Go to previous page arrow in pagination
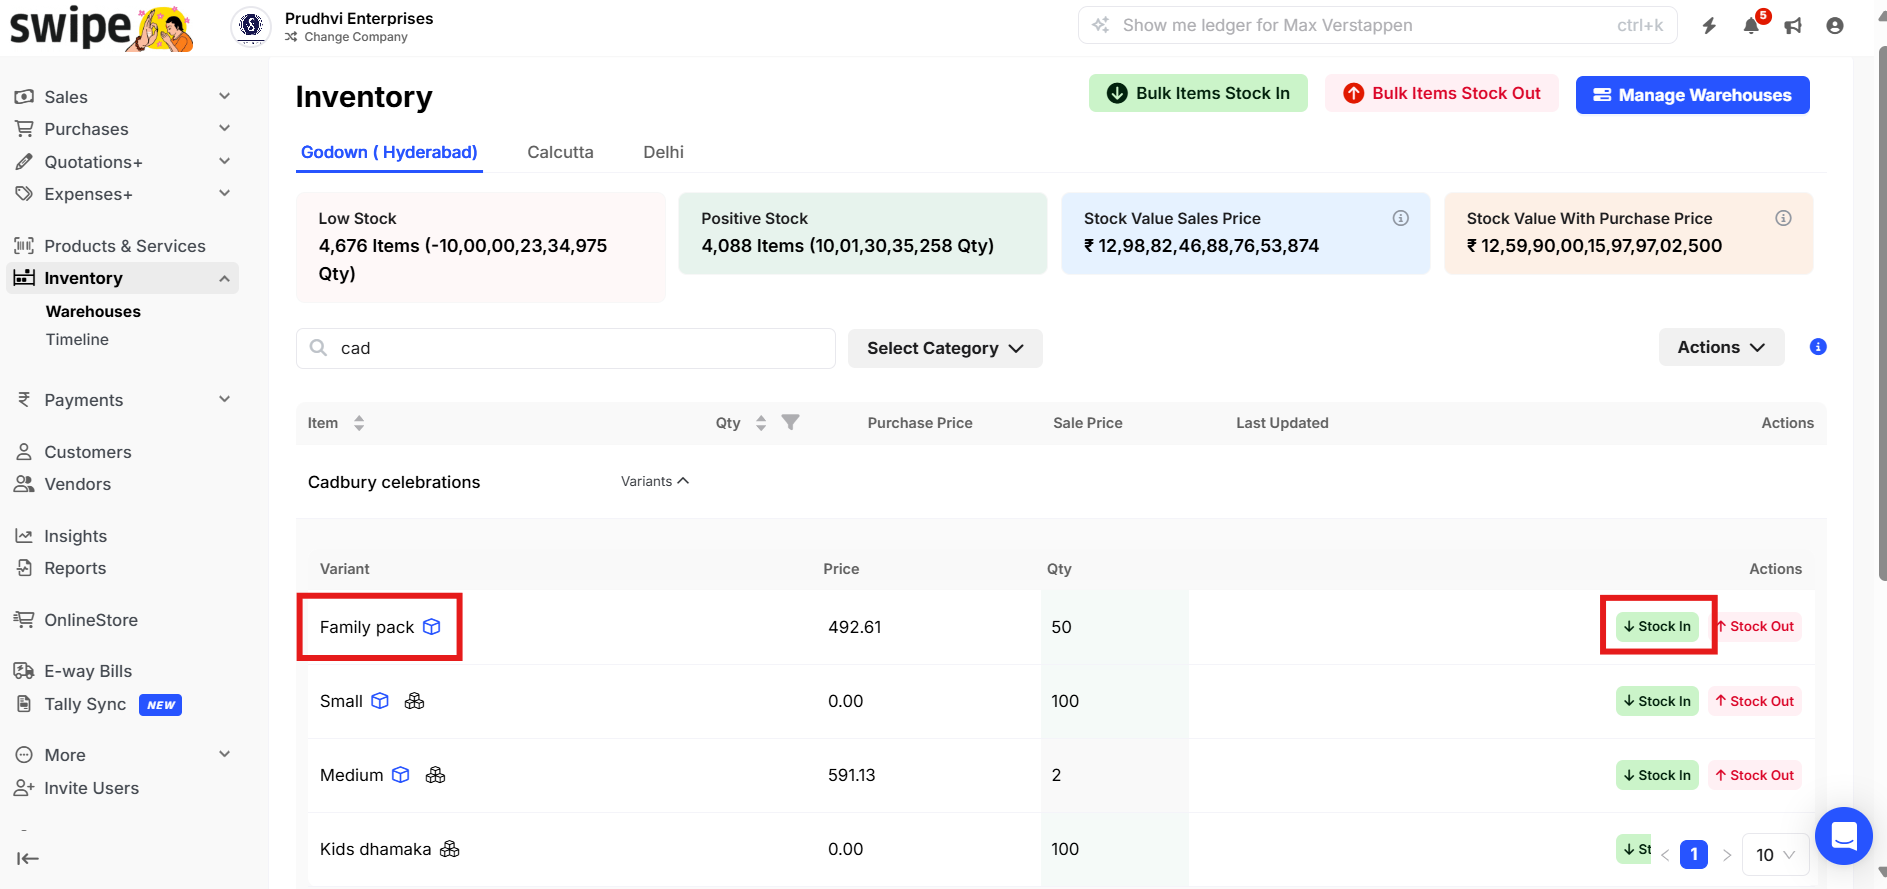The height and width of the screenshot is (889, 1887). coord(1665,855)
